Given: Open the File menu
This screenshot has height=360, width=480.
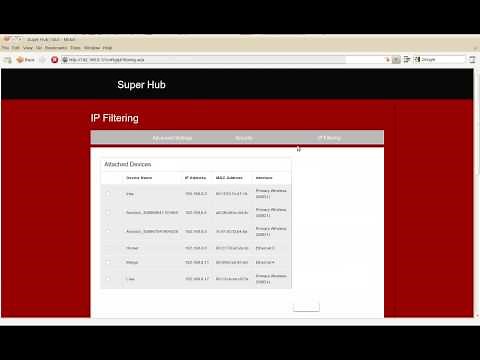Looking at the screenshot, I should [x=5, y=48].
